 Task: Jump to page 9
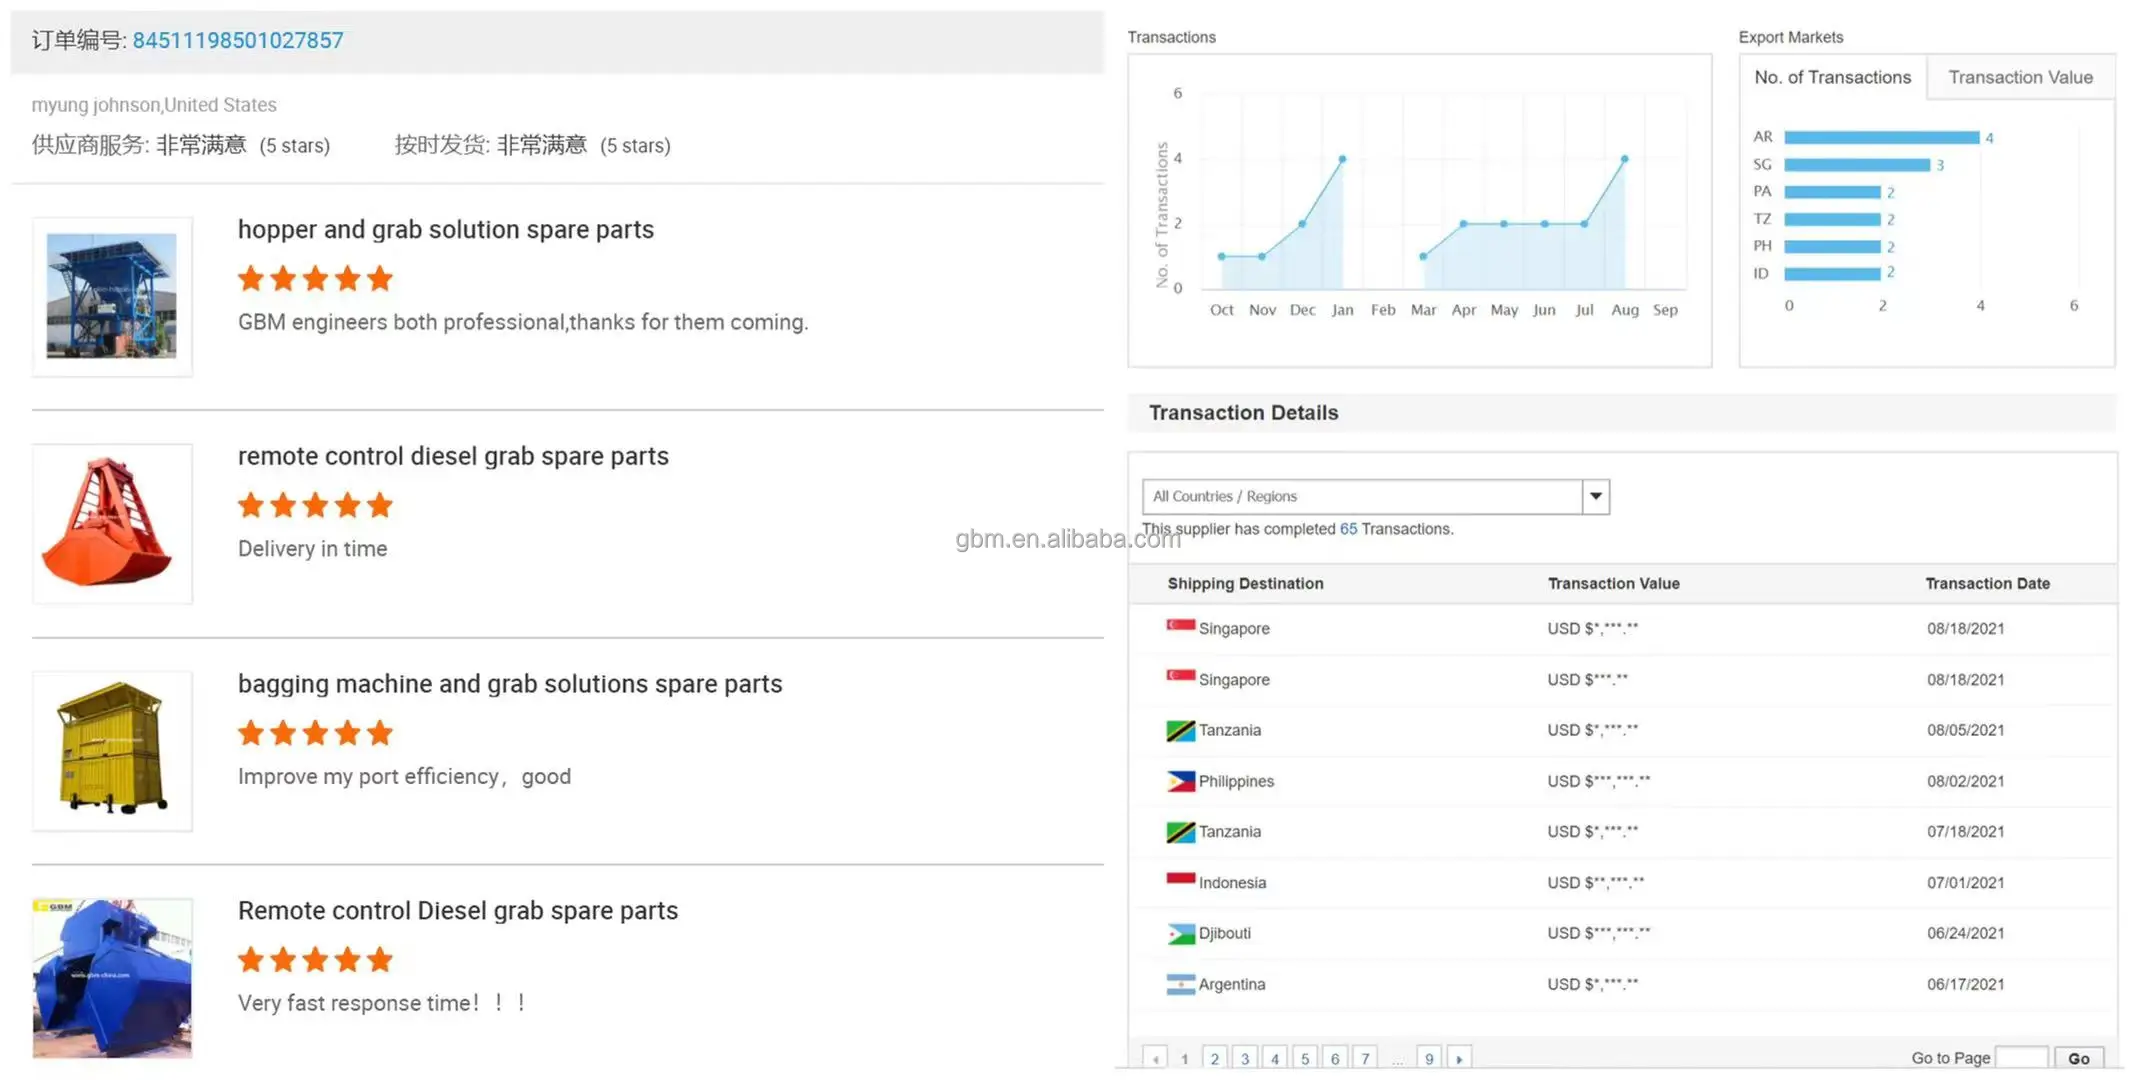pos(1429,1058)
